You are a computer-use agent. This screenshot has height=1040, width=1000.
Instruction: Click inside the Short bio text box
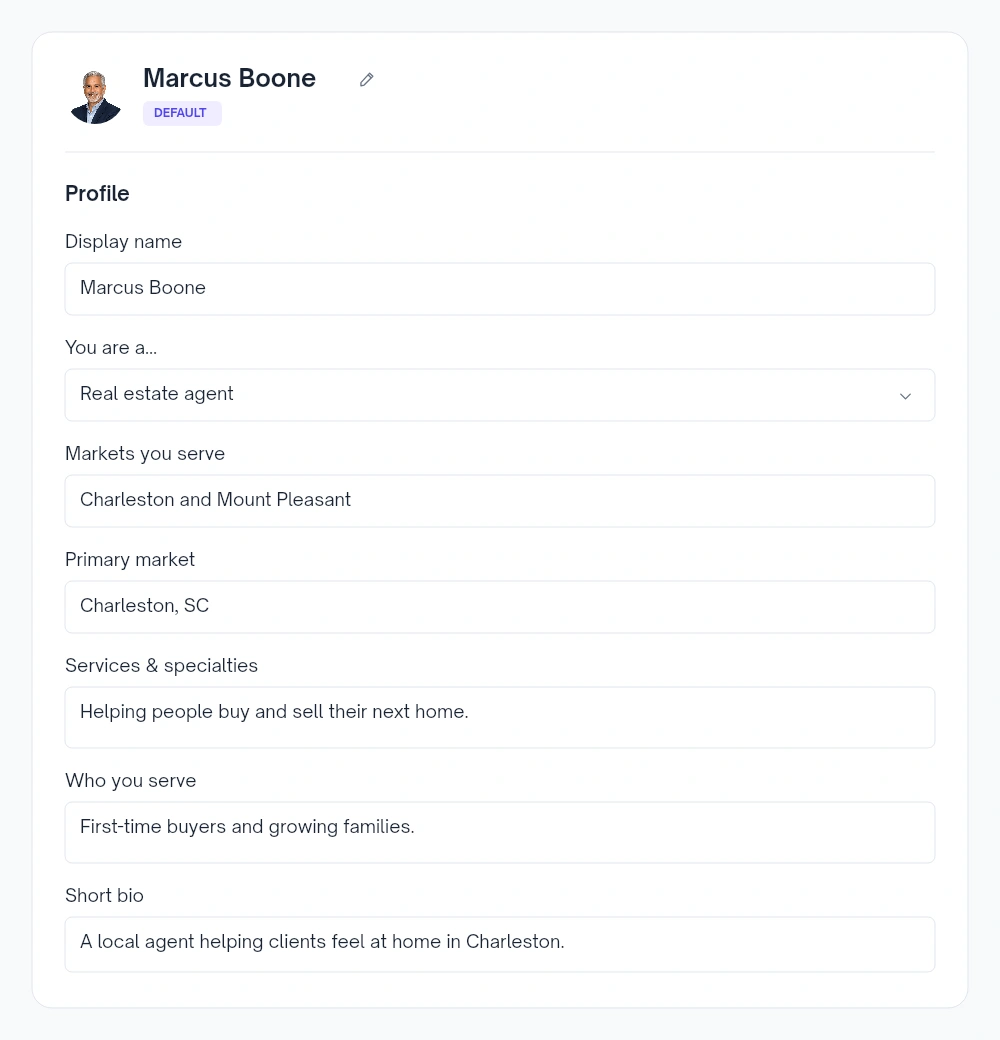[x=500, y=944]
